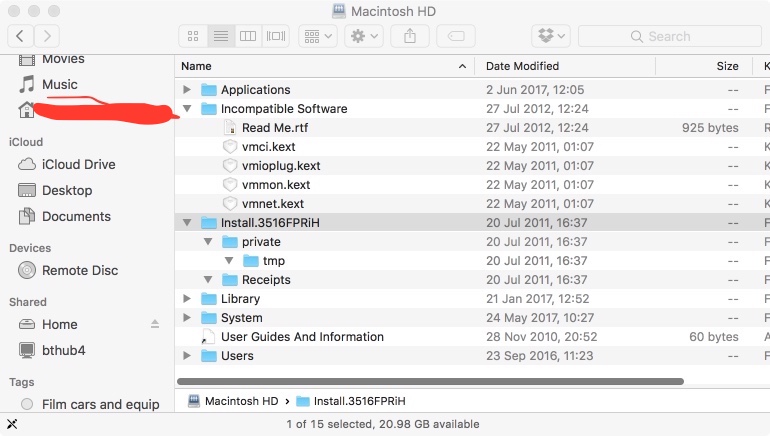Image resolution: width=770 pixels, height=436 pixels.
Task: Eject the Home shared item
Action: 155,324
